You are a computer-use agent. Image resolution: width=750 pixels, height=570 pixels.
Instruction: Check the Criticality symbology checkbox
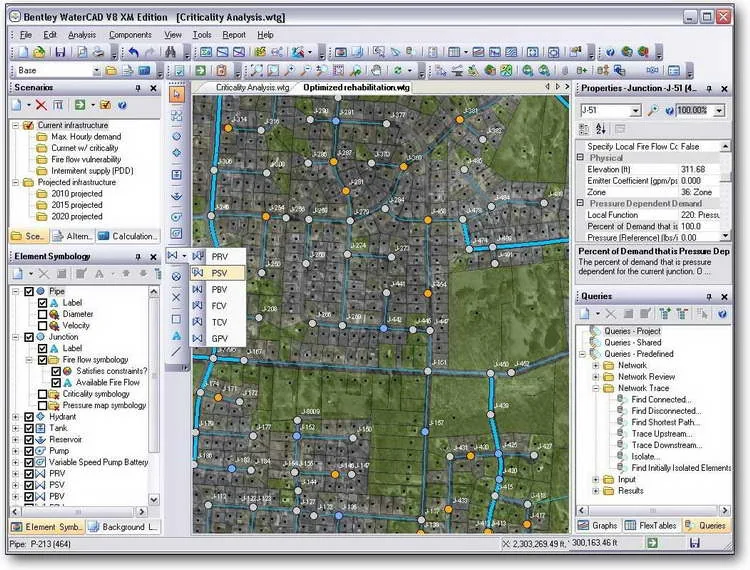42,394
